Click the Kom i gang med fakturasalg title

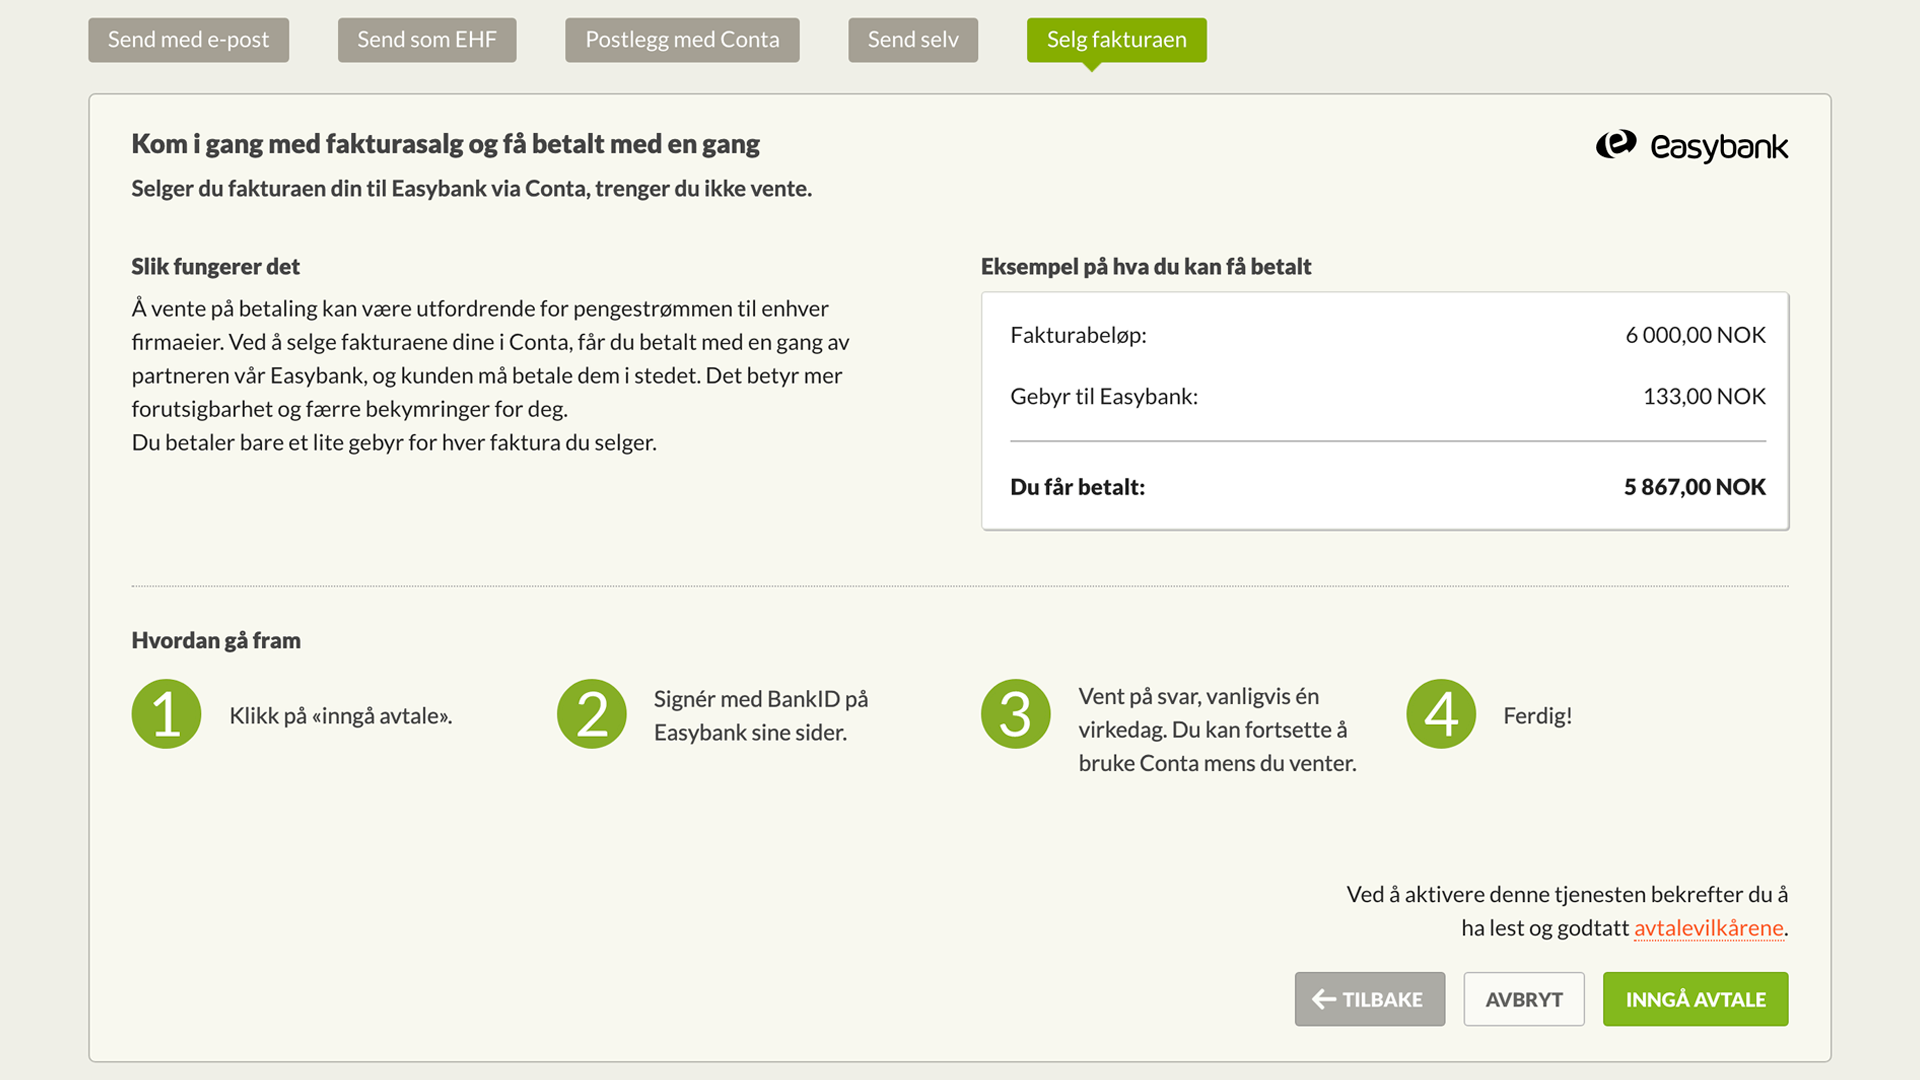pos(445,144)
